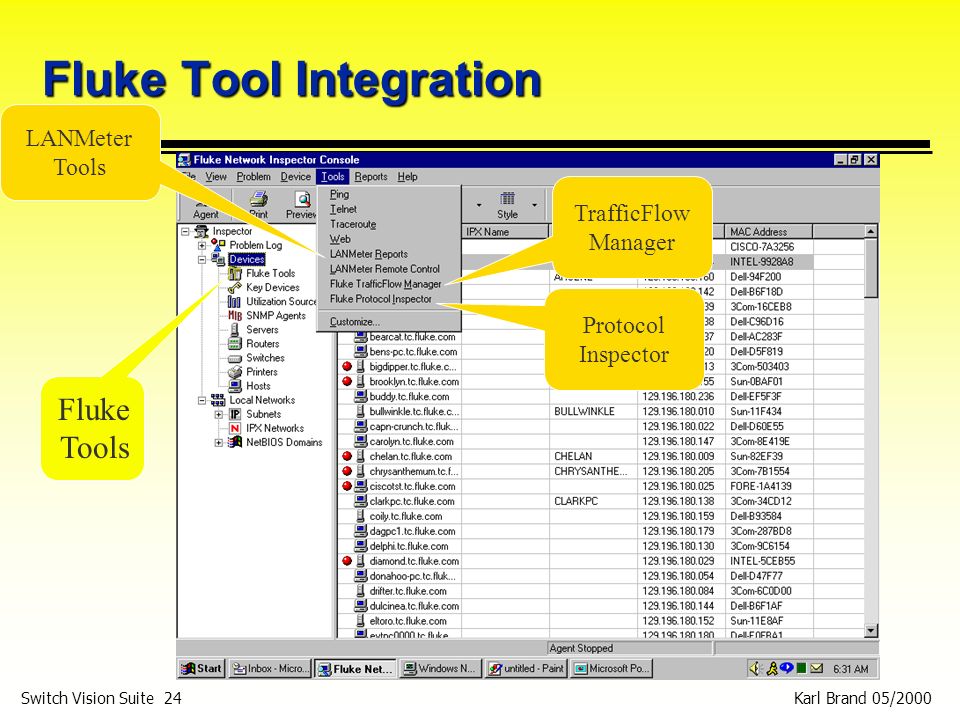Select SNMP Agents MIB icon
The image size is (960, 720).
[x=235, y=315]
